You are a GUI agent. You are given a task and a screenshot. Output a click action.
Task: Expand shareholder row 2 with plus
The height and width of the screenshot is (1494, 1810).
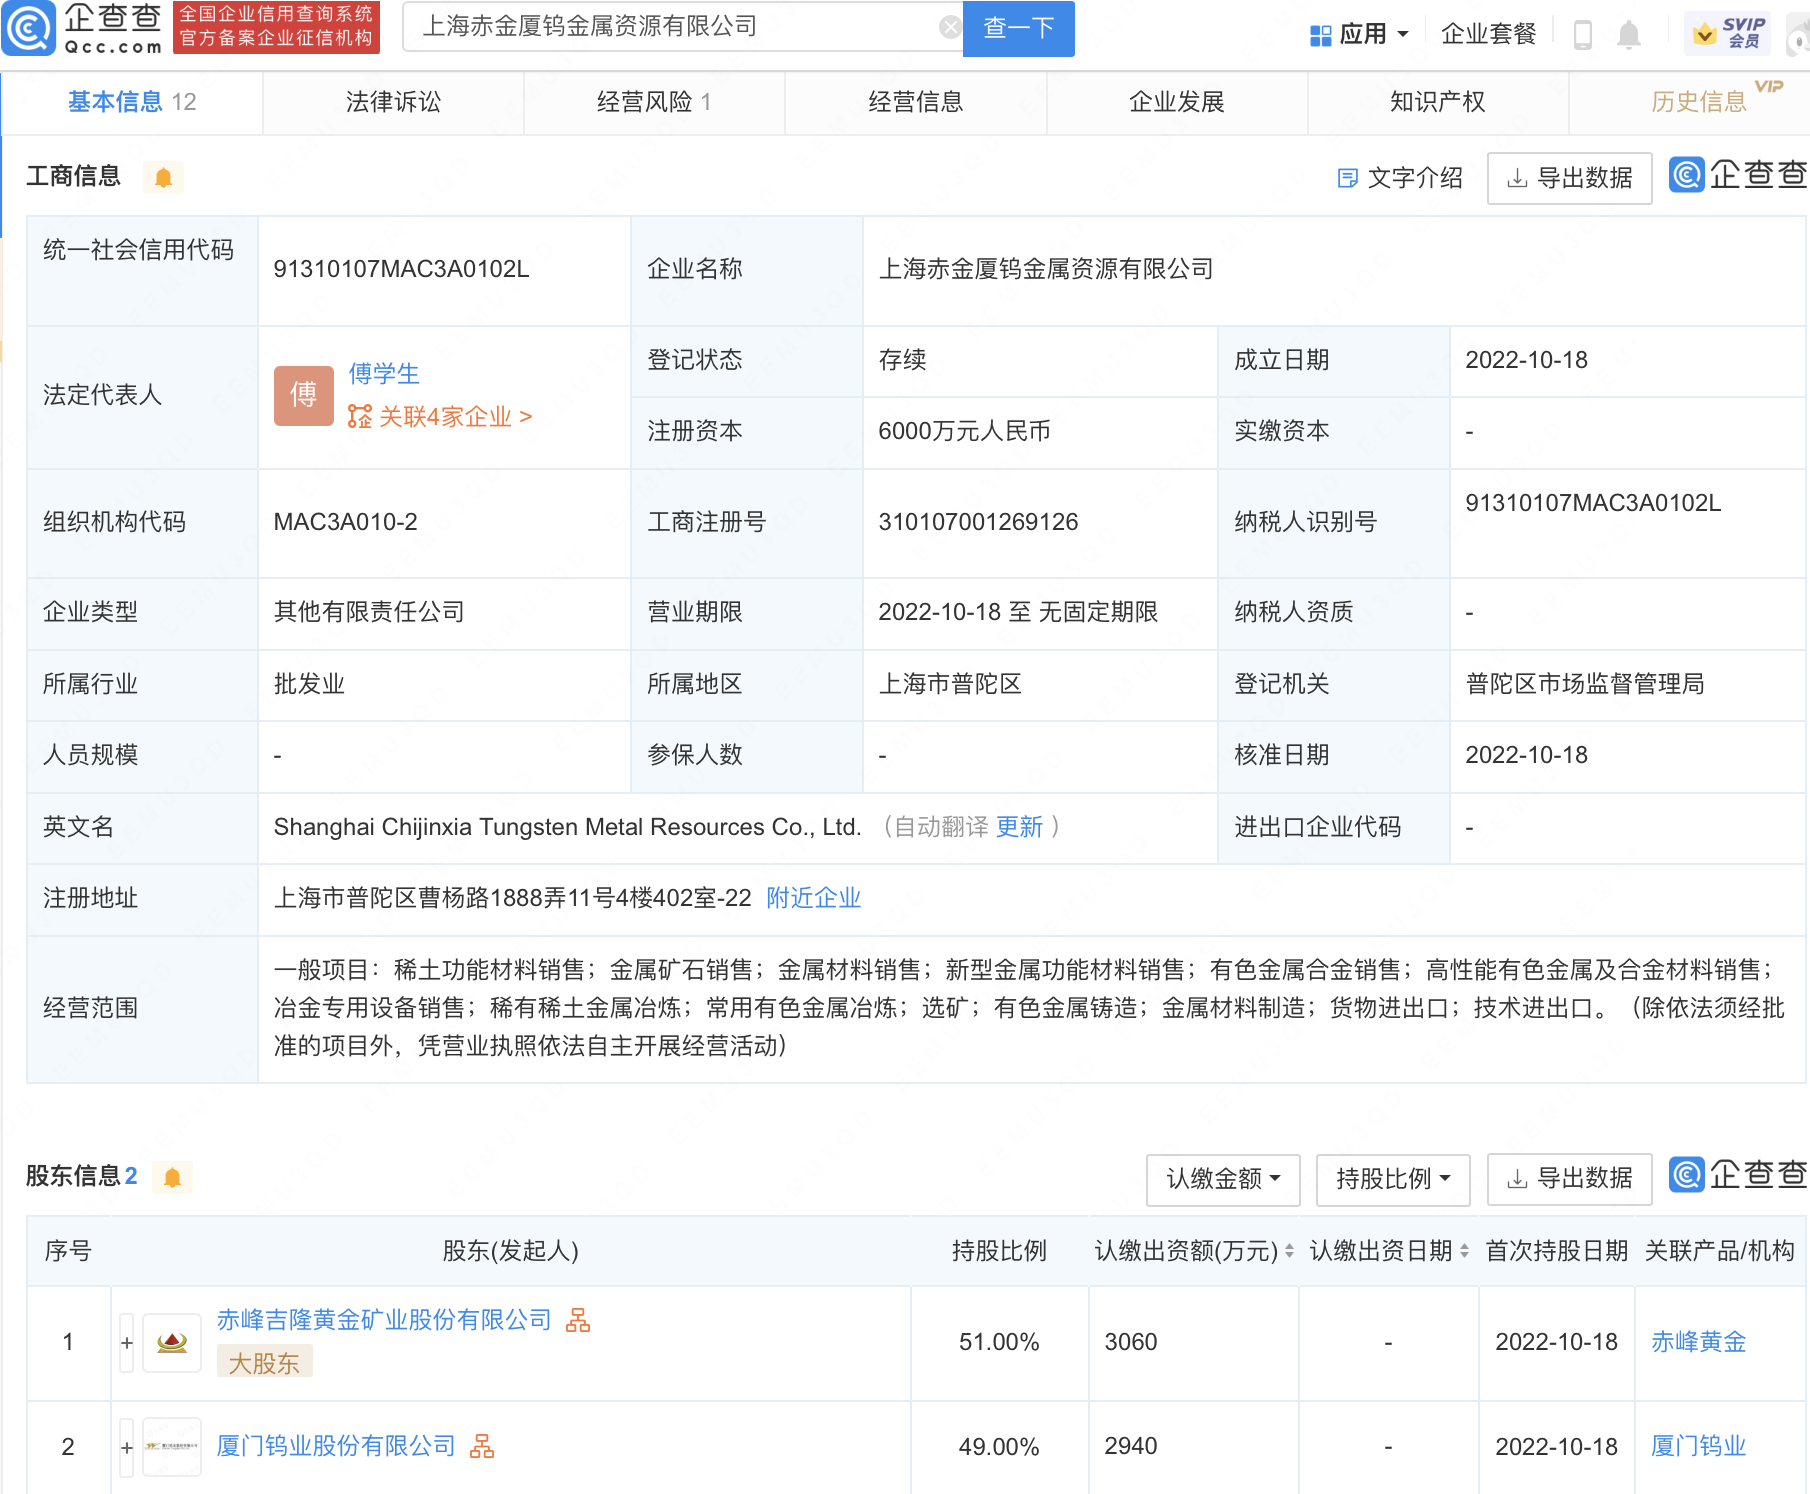click(126, 1447)
